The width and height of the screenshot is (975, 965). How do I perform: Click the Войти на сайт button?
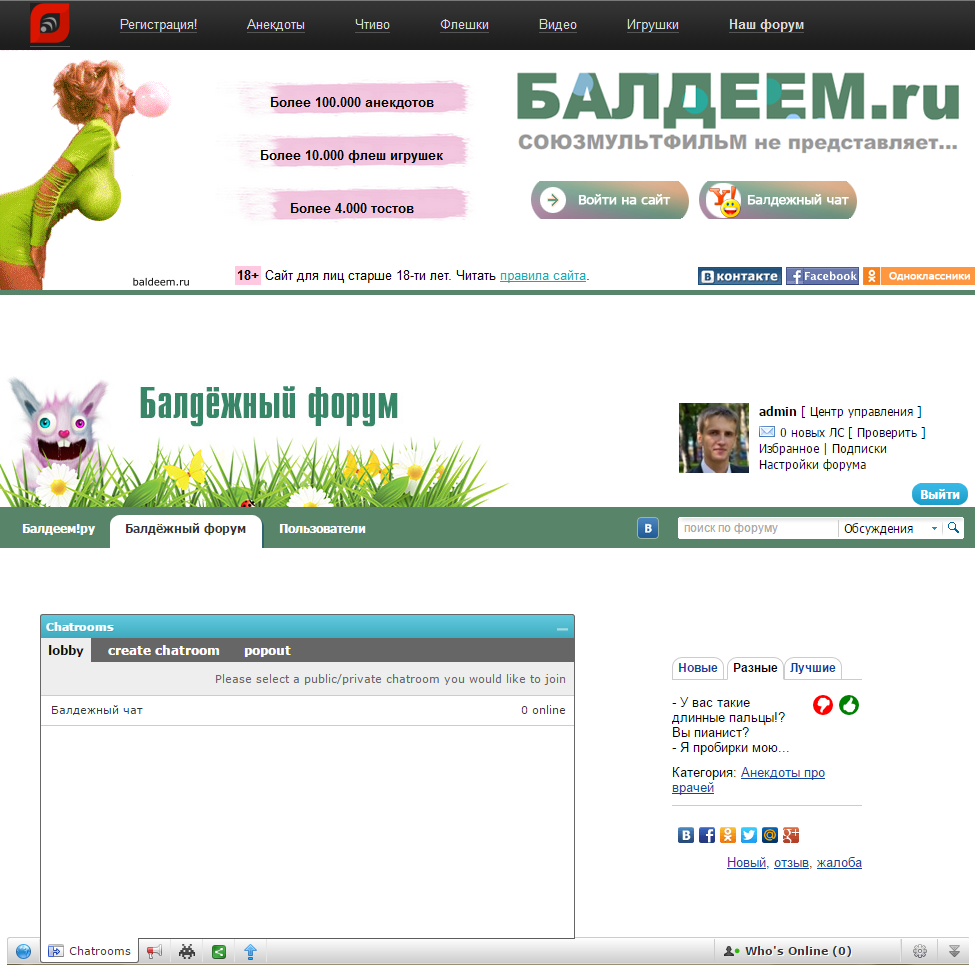pos(609,200)
